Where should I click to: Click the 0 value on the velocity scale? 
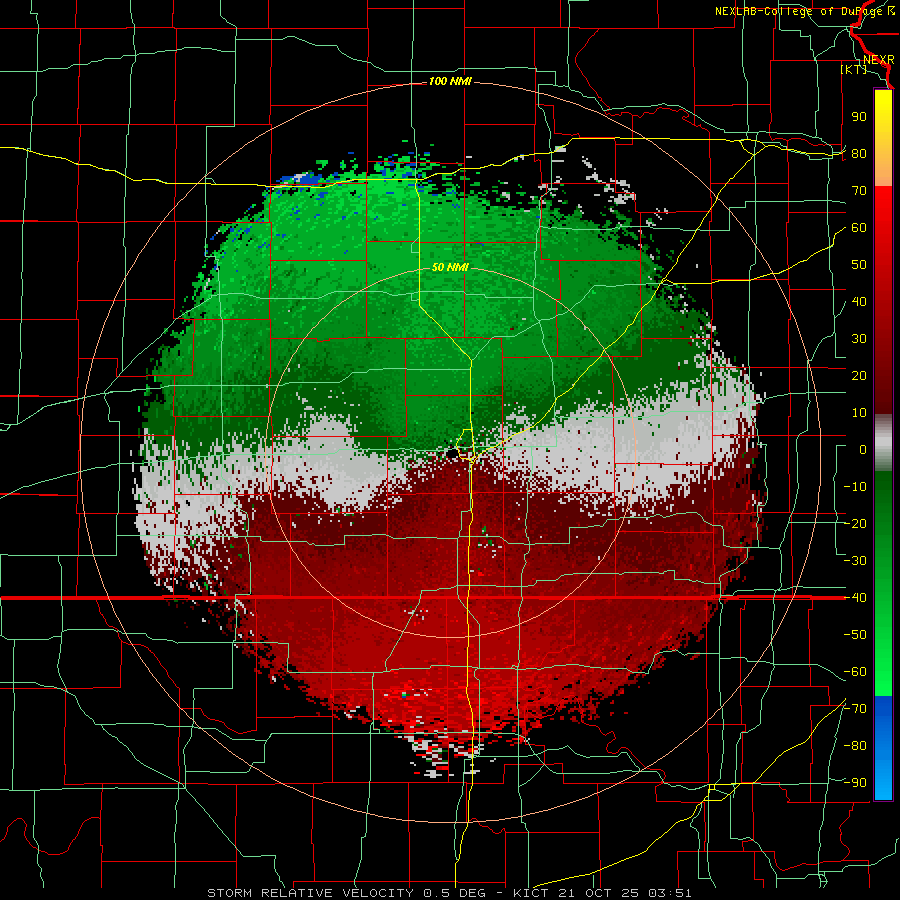(863, 450)
